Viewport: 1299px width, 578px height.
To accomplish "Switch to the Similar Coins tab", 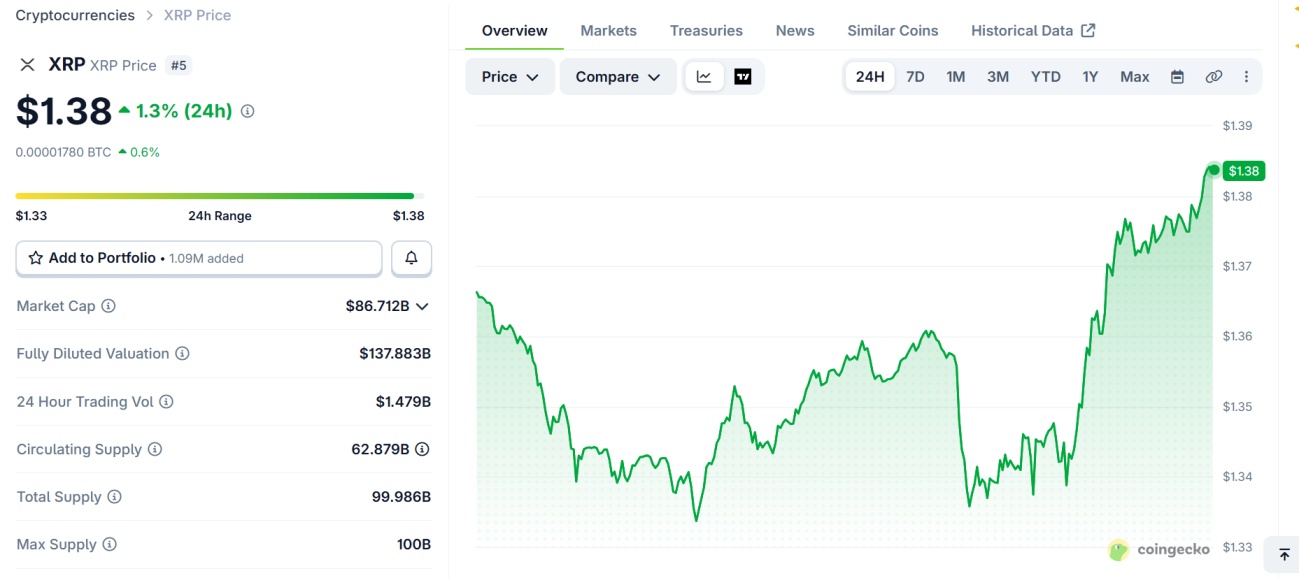I will pyautogui.click(x=893, y=31).
